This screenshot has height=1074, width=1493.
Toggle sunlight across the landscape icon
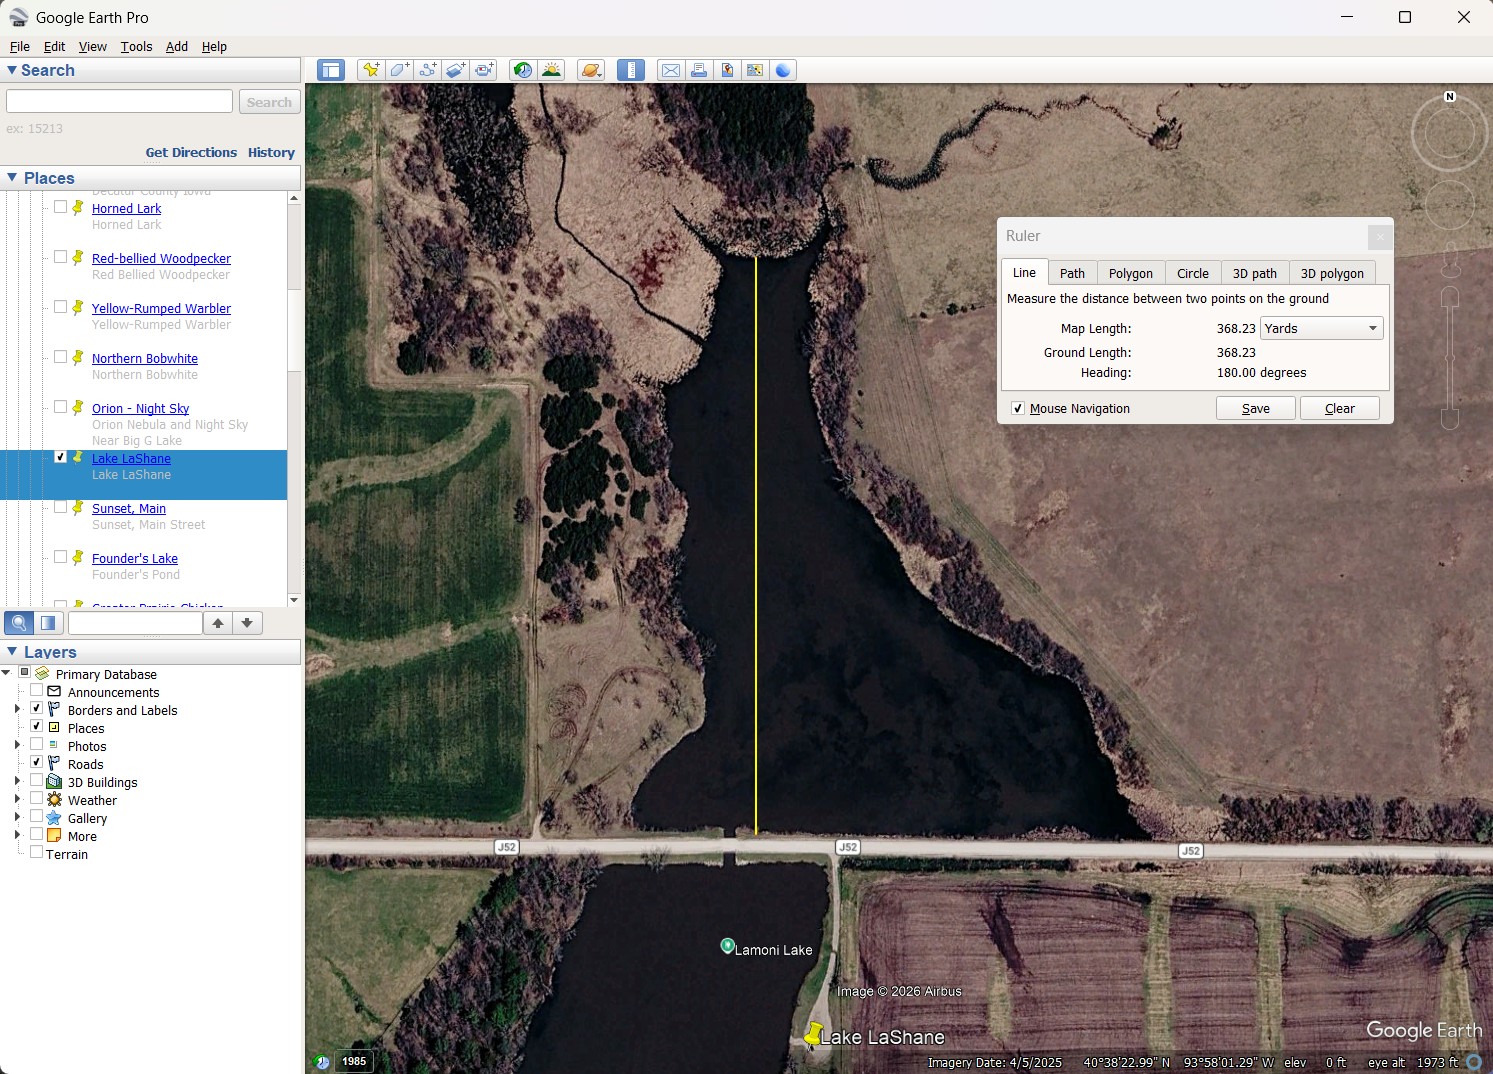(551, 70)
